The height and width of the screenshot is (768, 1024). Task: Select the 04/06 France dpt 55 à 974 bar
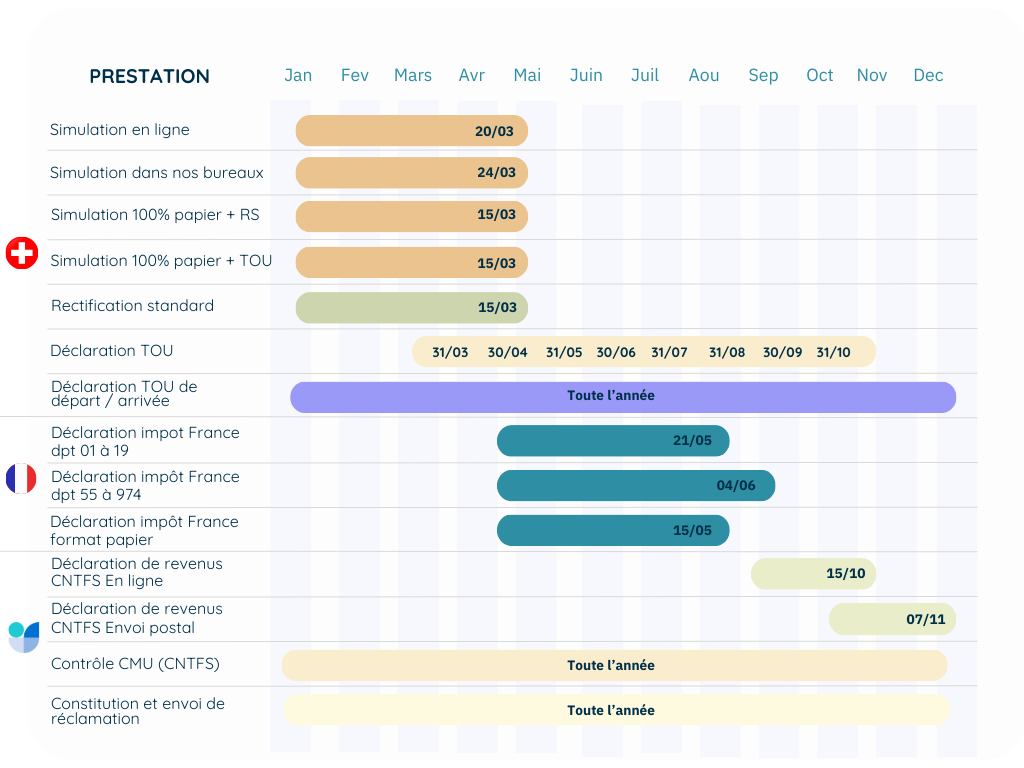(635, 486)
